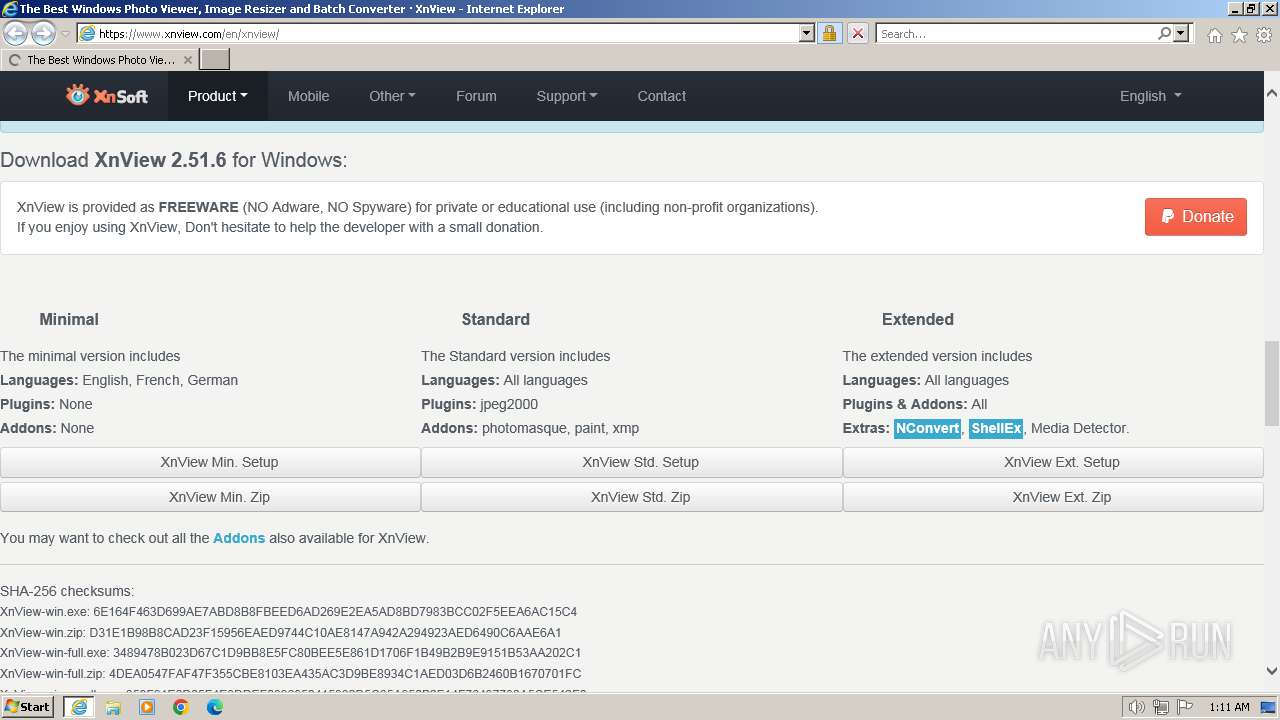Click the magnifier search icon
The width and height of the screenshot is (1280, 720).
click(x=1164, y=33)
